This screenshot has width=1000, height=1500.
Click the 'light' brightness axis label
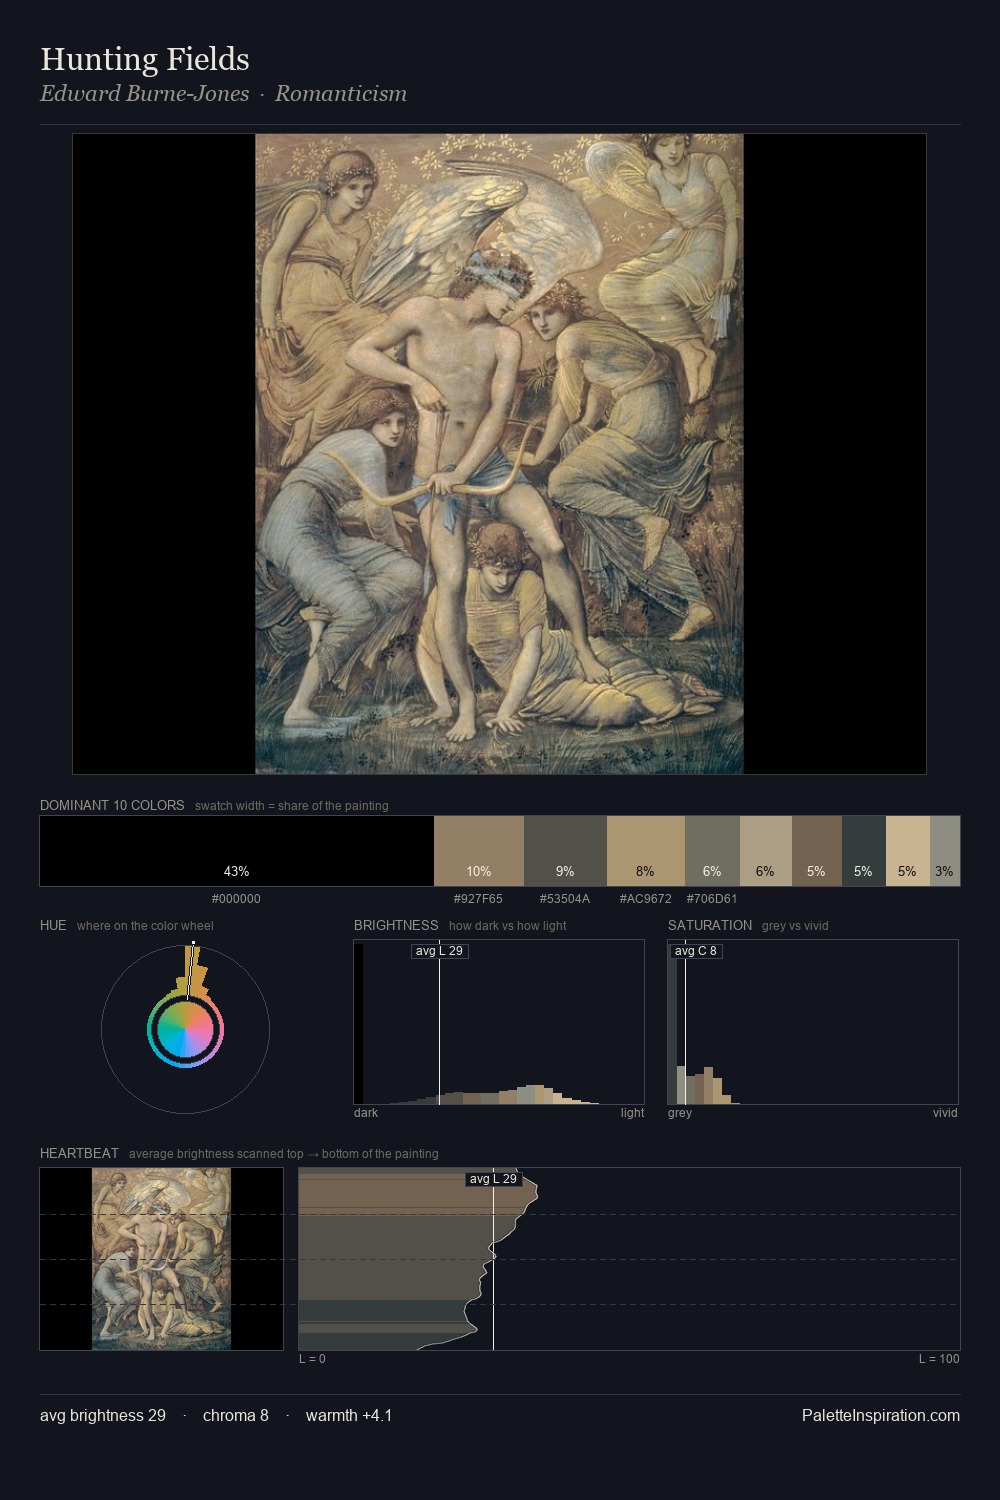click(x=632, y=1113)
